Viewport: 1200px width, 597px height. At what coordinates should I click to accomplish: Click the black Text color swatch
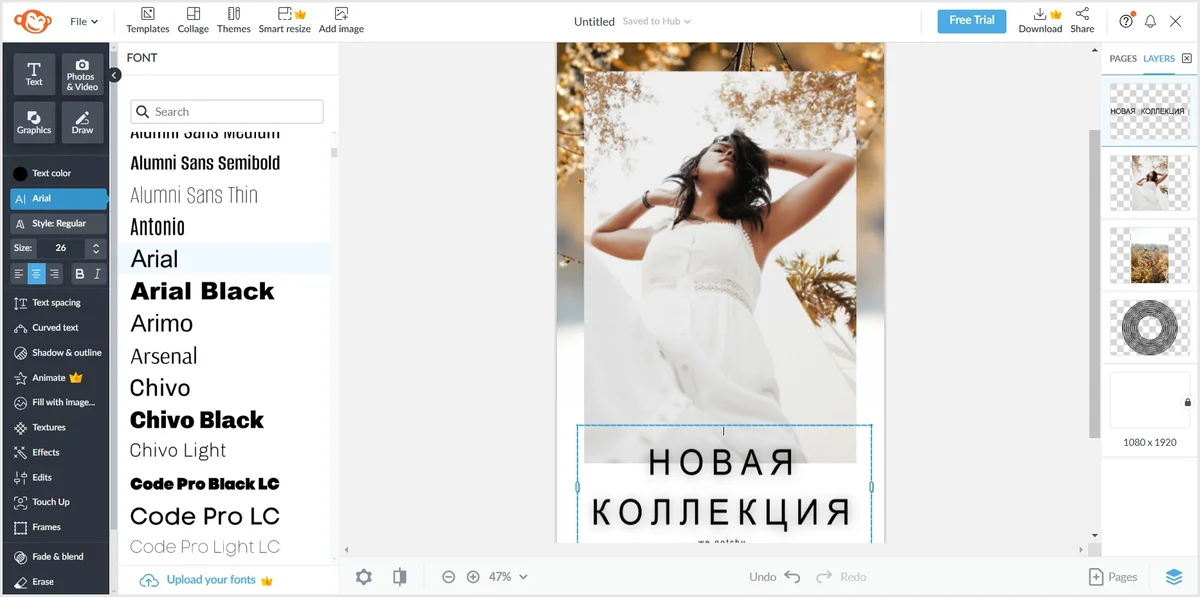[x=20, y=173]
